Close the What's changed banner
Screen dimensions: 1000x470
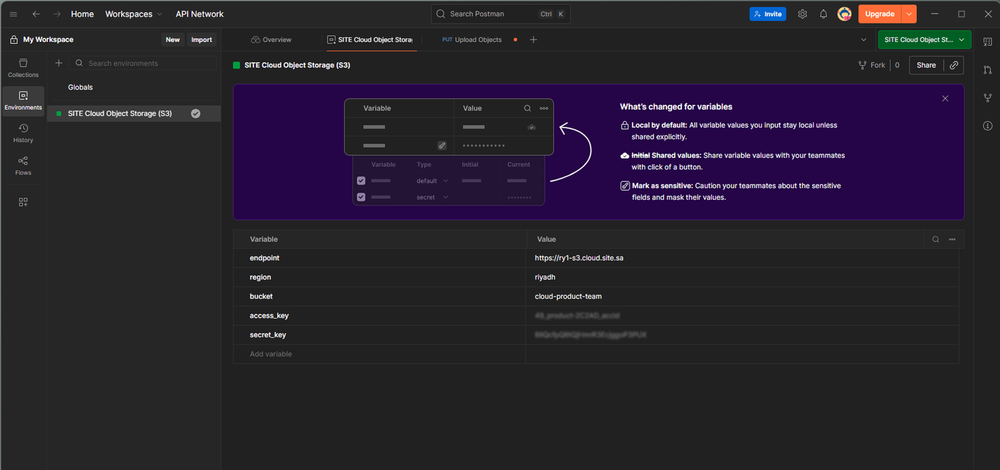point(945,98)
